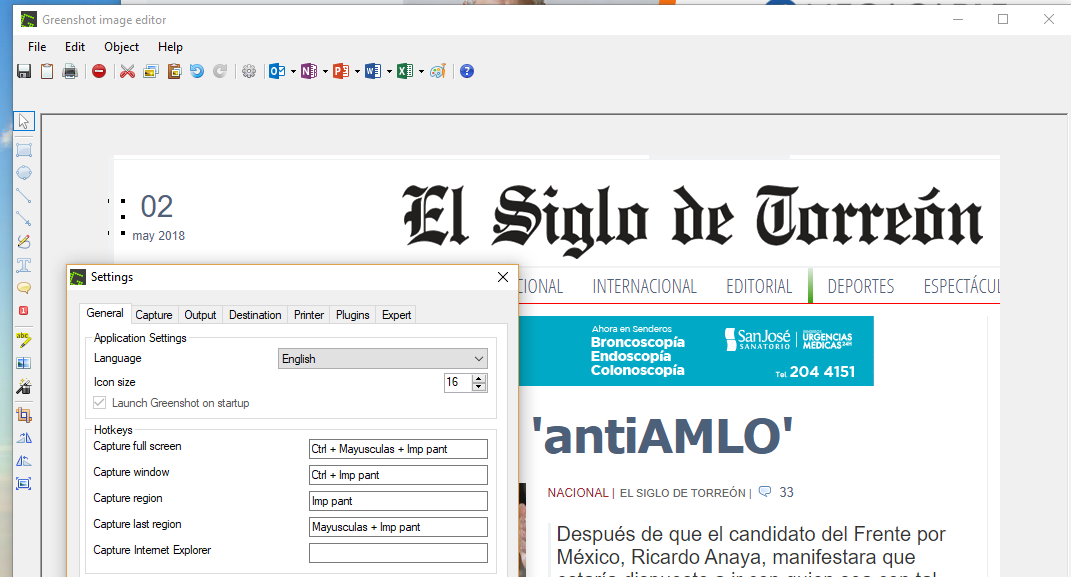Select the Speech bubble tool
The image size is (1071, 577).
[x=24, y=287]
